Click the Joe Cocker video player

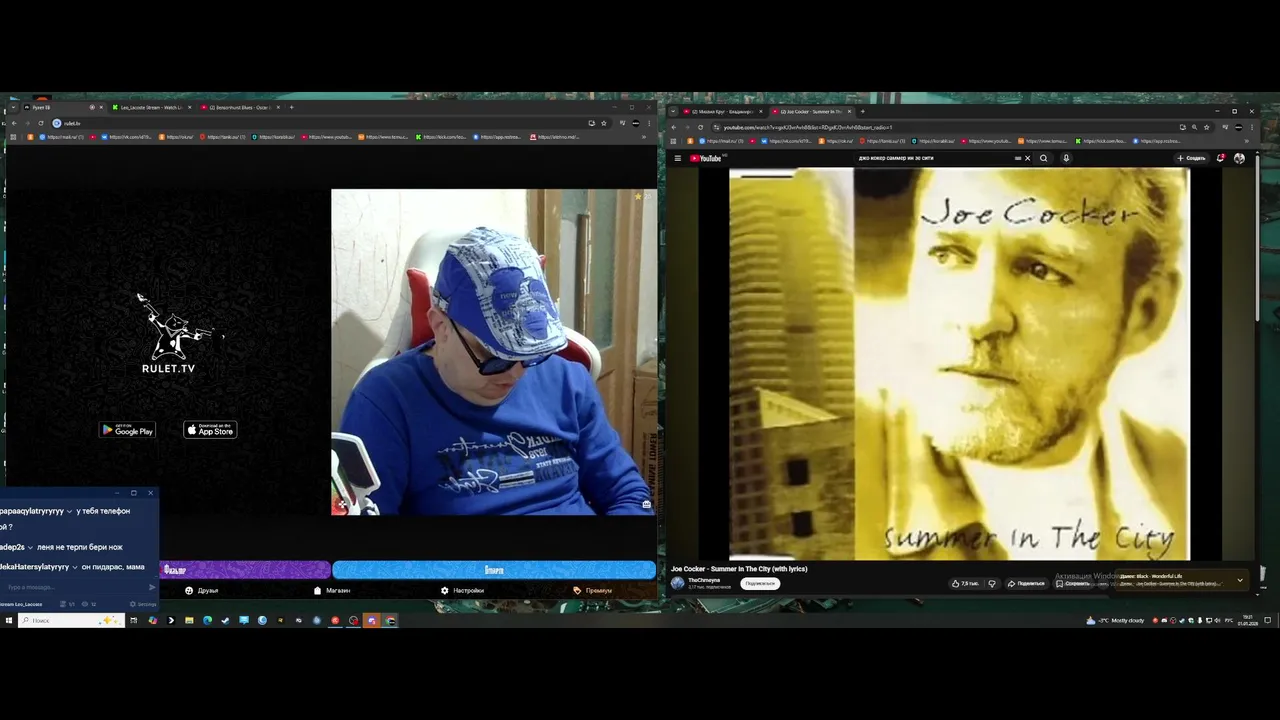959,364
